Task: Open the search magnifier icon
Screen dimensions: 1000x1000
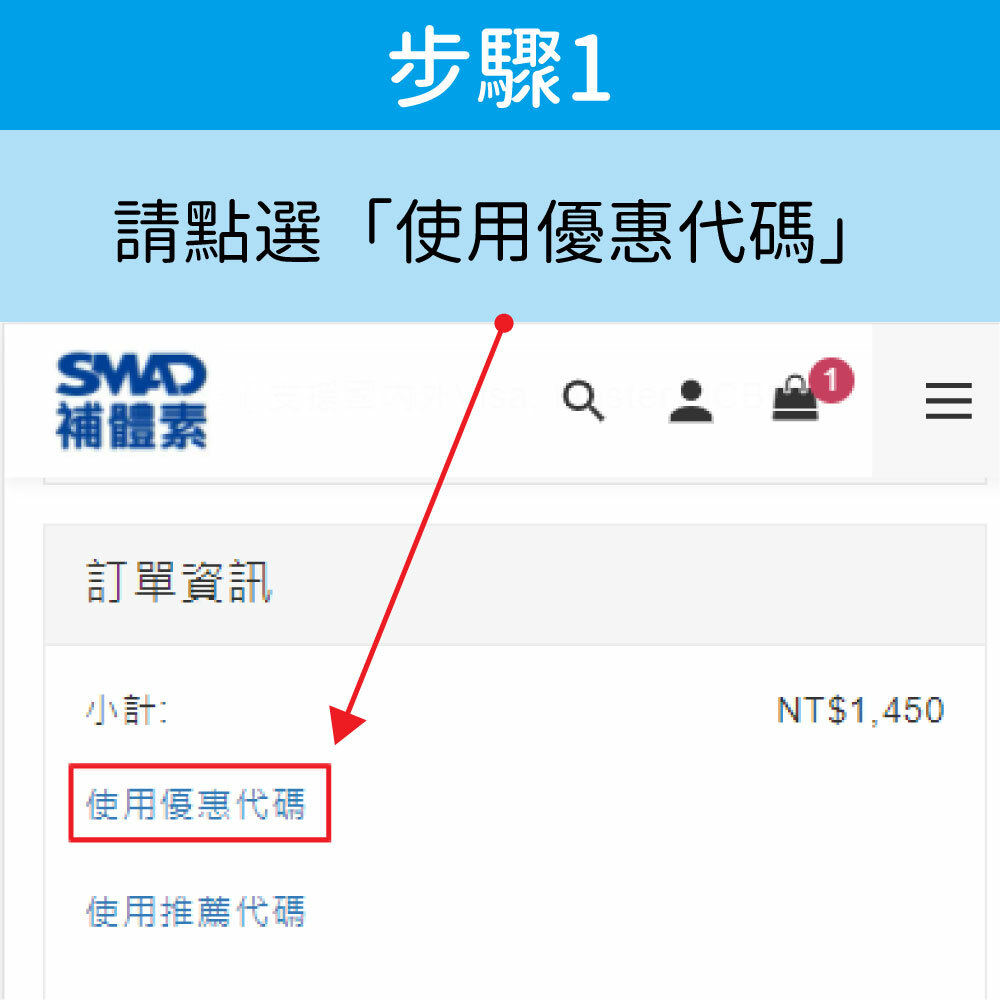Action: [x=584, y=401]
